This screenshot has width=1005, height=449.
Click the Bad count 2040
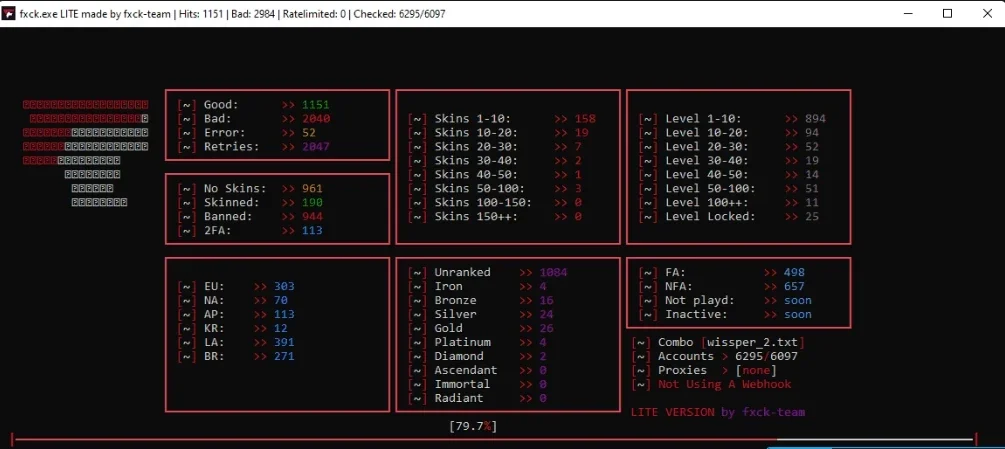pyautogui.click(x=316, y=118)
